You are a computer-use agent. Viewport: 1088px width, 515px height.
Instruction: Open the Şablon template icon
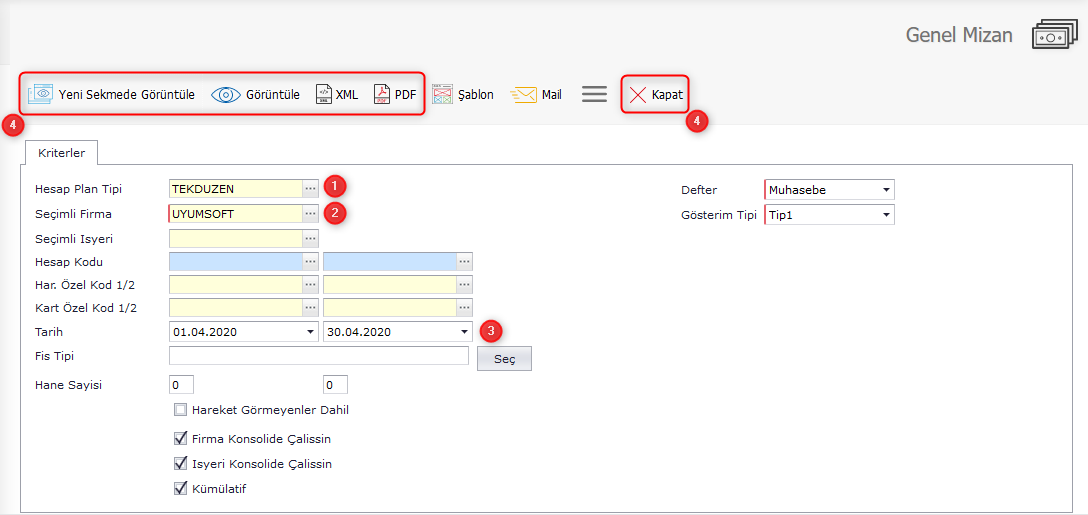(443, 95)
